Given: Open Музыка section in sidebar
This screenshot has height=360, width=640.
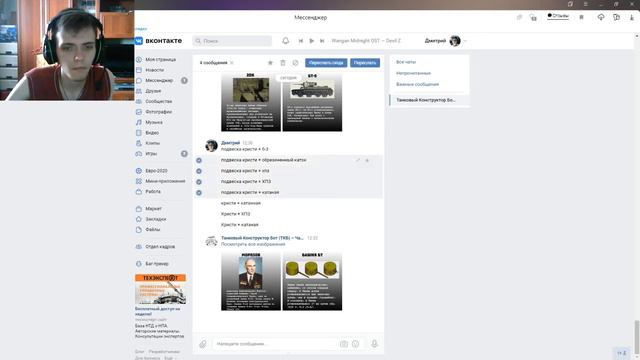Looking at the screenshot, I should 154,122.
